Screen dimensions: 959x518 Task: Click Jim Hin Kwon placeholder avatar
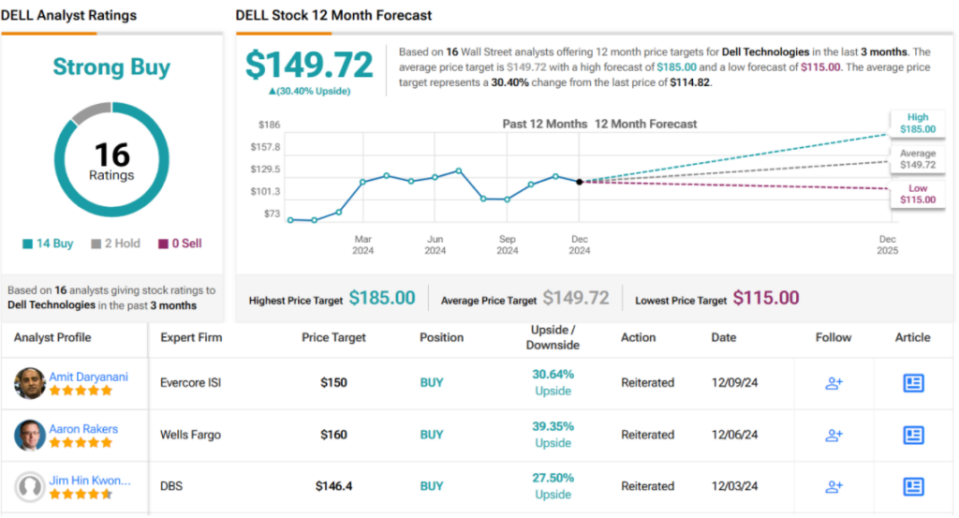pyautogui.click(x=29, y=487)
